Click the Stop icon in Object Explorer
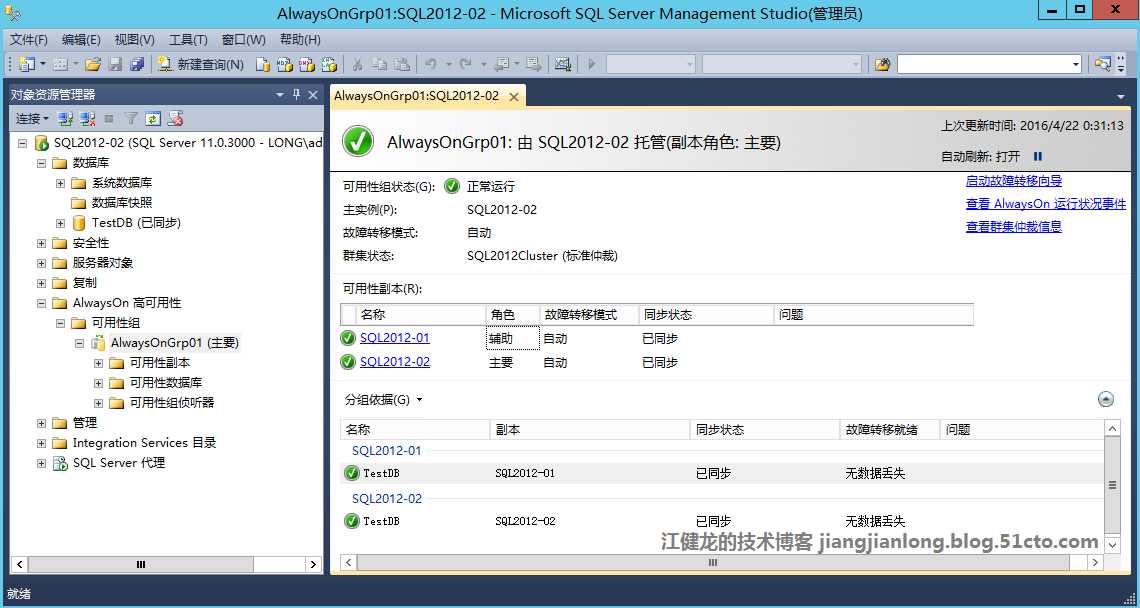1140x608 pixels. [x=109, y=119]
